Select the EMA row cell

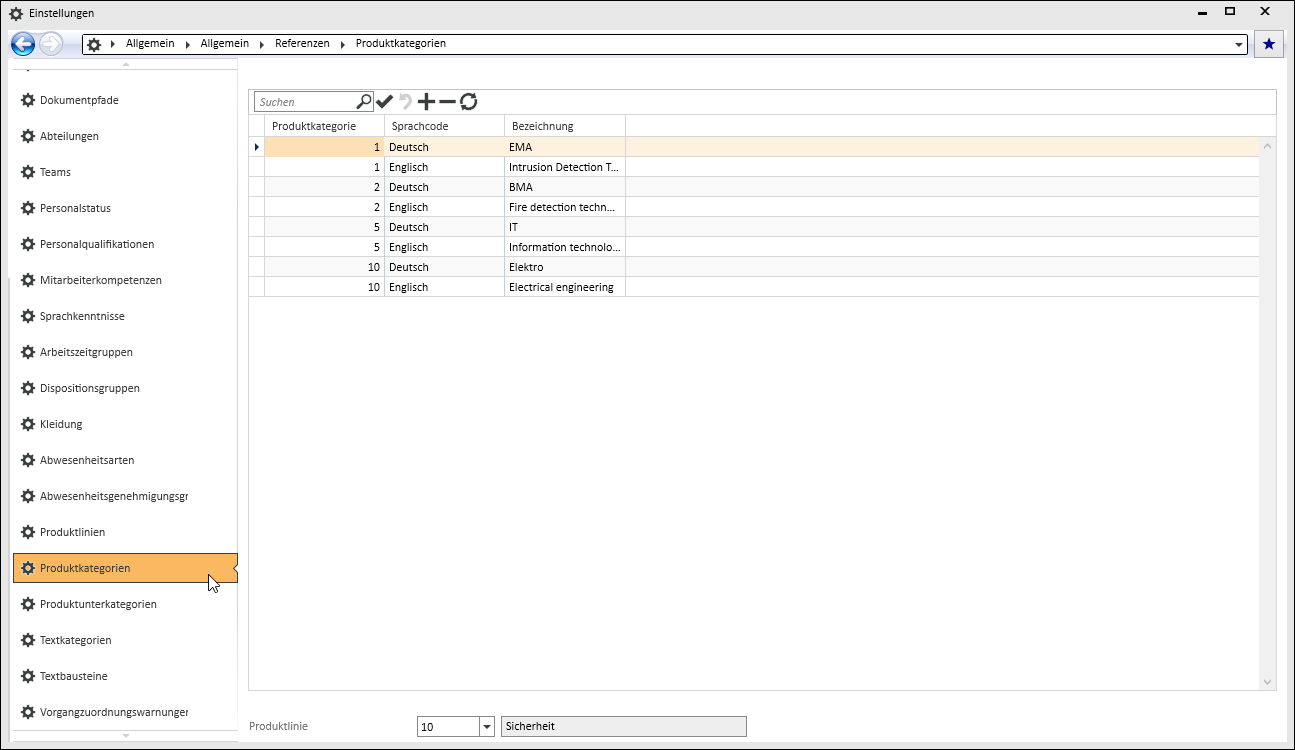[x=565, y=147]
